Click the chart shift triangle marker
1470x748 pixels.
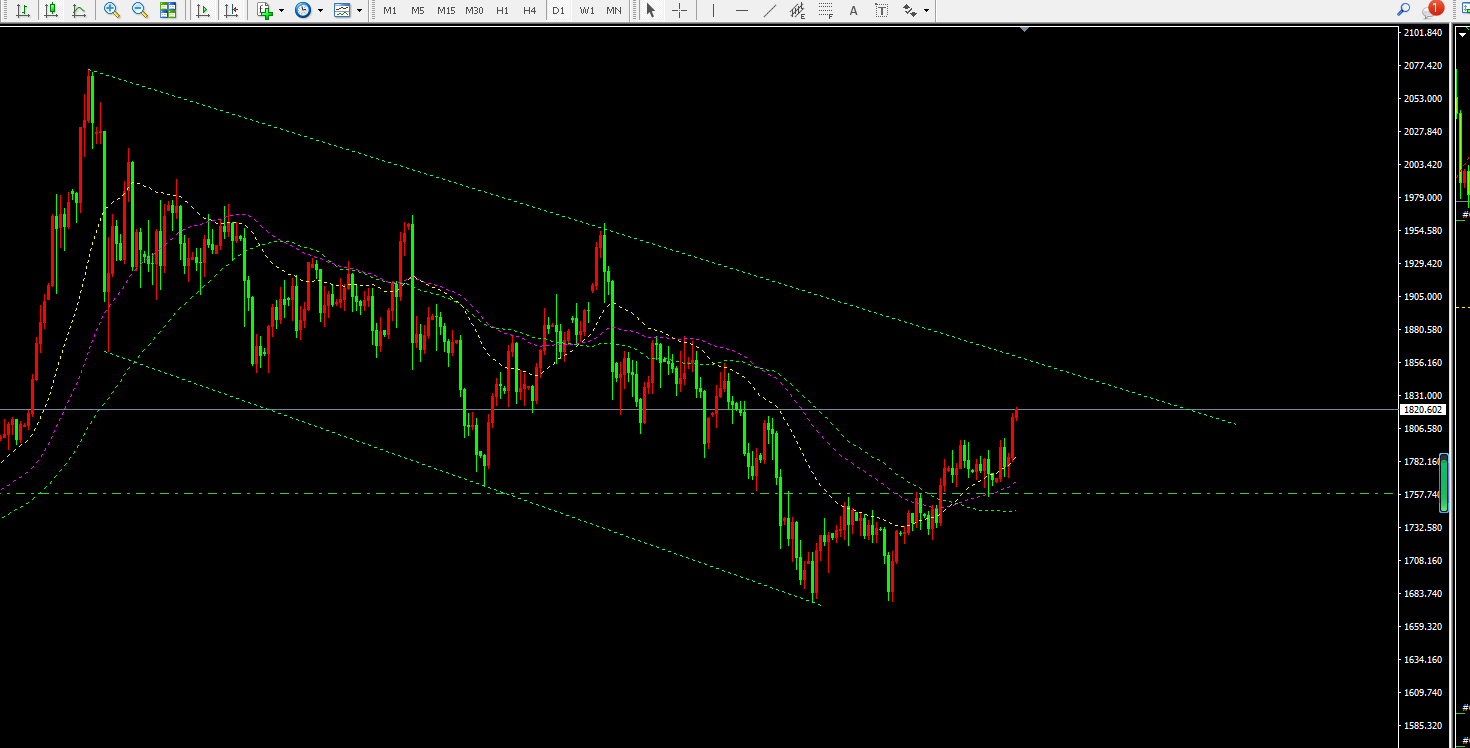(x=1025, y=30)
